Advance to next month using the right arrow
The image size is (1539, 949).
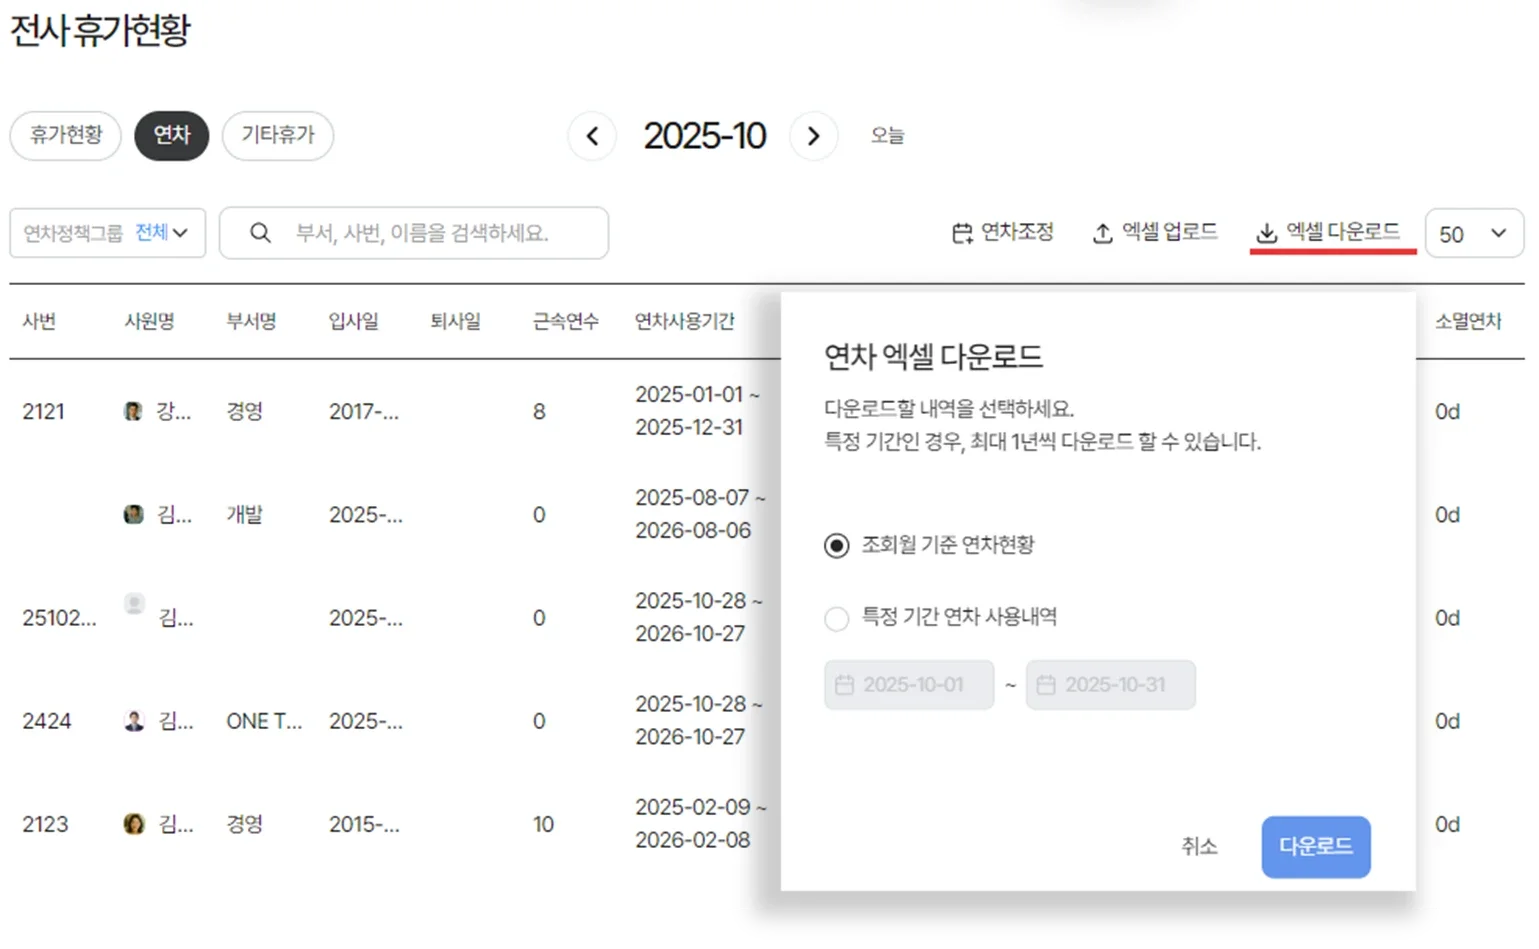[814, 136]
